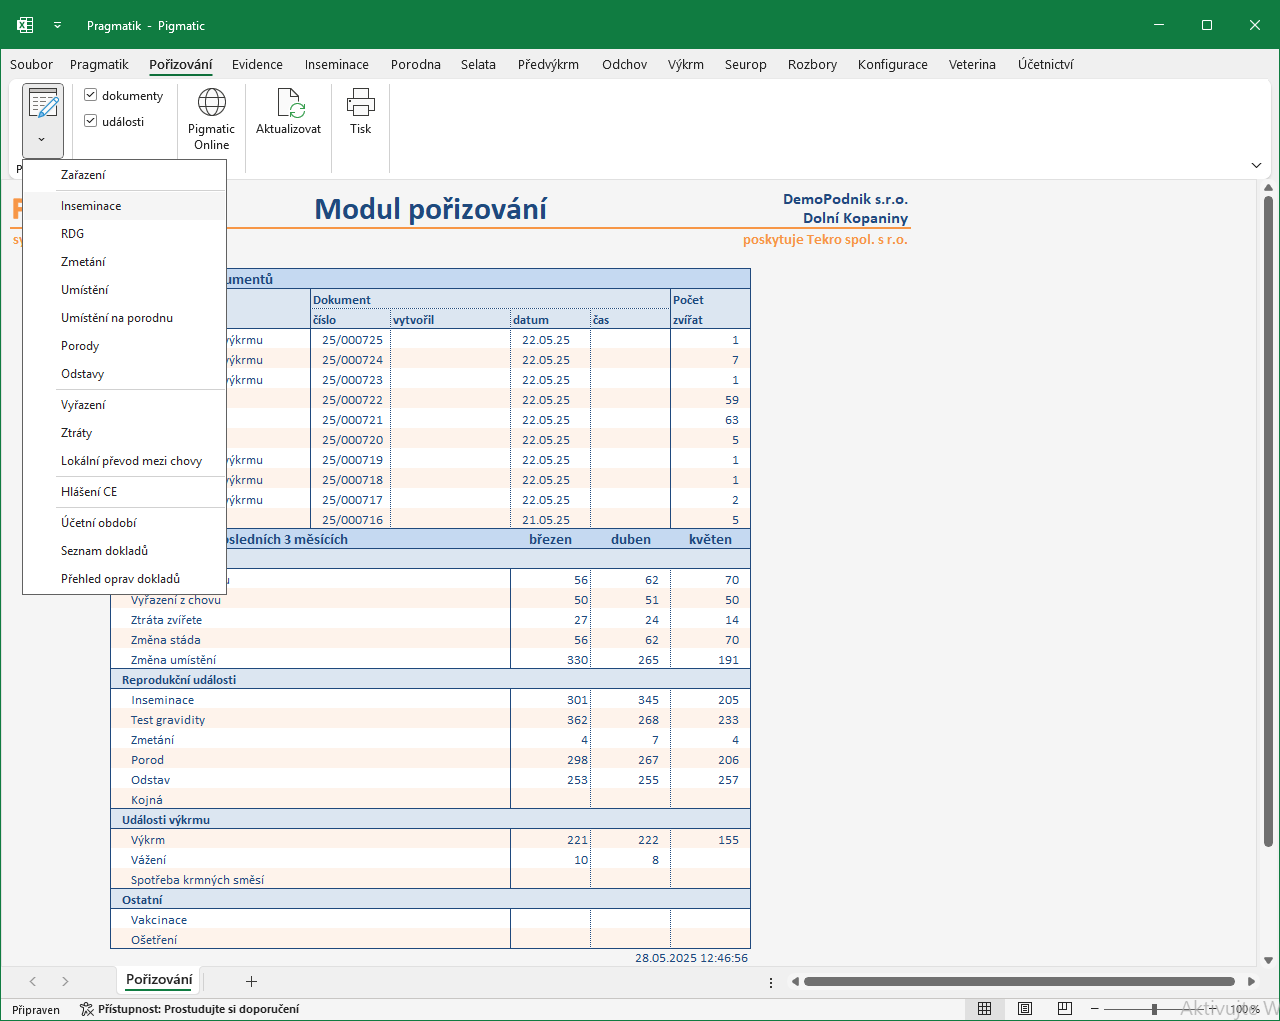Click the scroll down arrow

1269,960
